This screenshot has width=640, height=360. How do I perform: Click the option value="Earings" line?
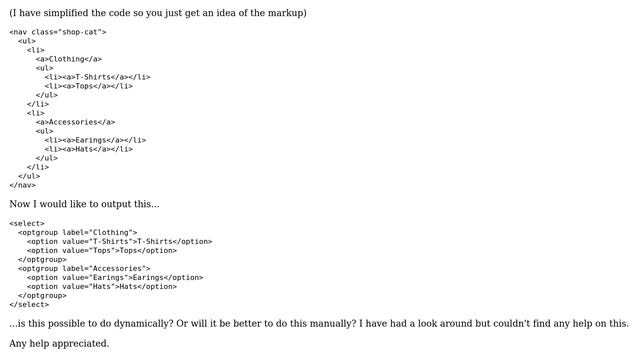pyautogui.click(x=115, y=277)
